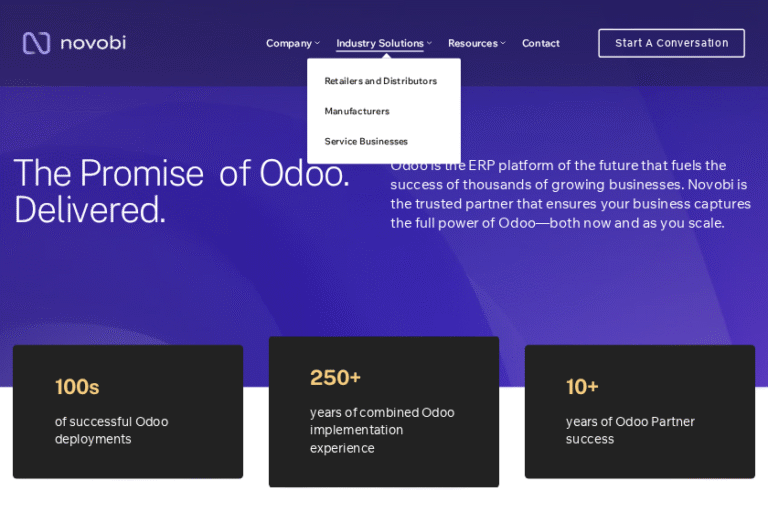Go to the Contact page
This screenshot has height=512, width=768.
pyautogui.click(x=541, y=43)
